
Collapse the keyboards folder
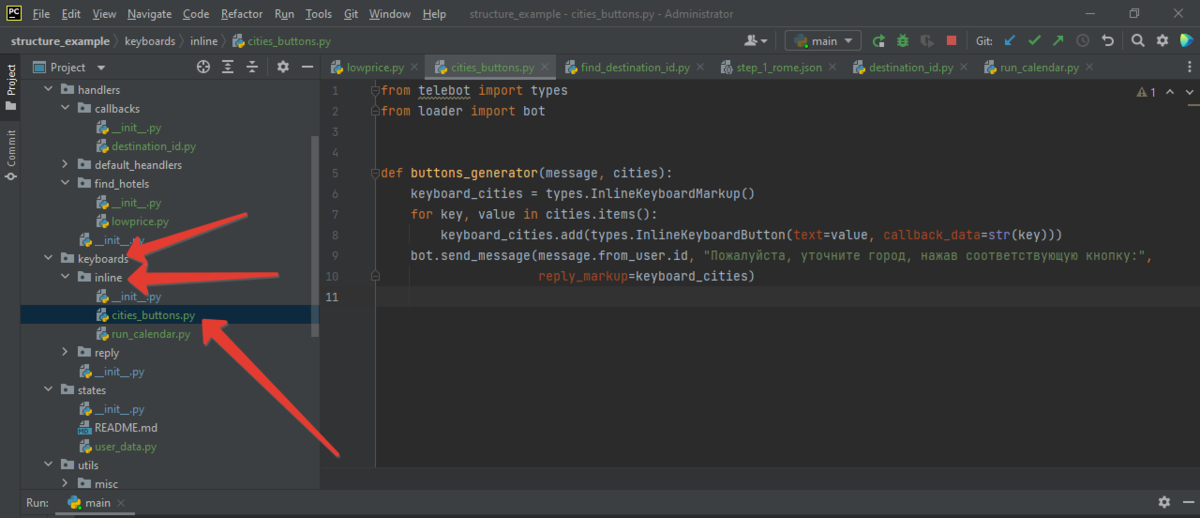pos(48,258)
